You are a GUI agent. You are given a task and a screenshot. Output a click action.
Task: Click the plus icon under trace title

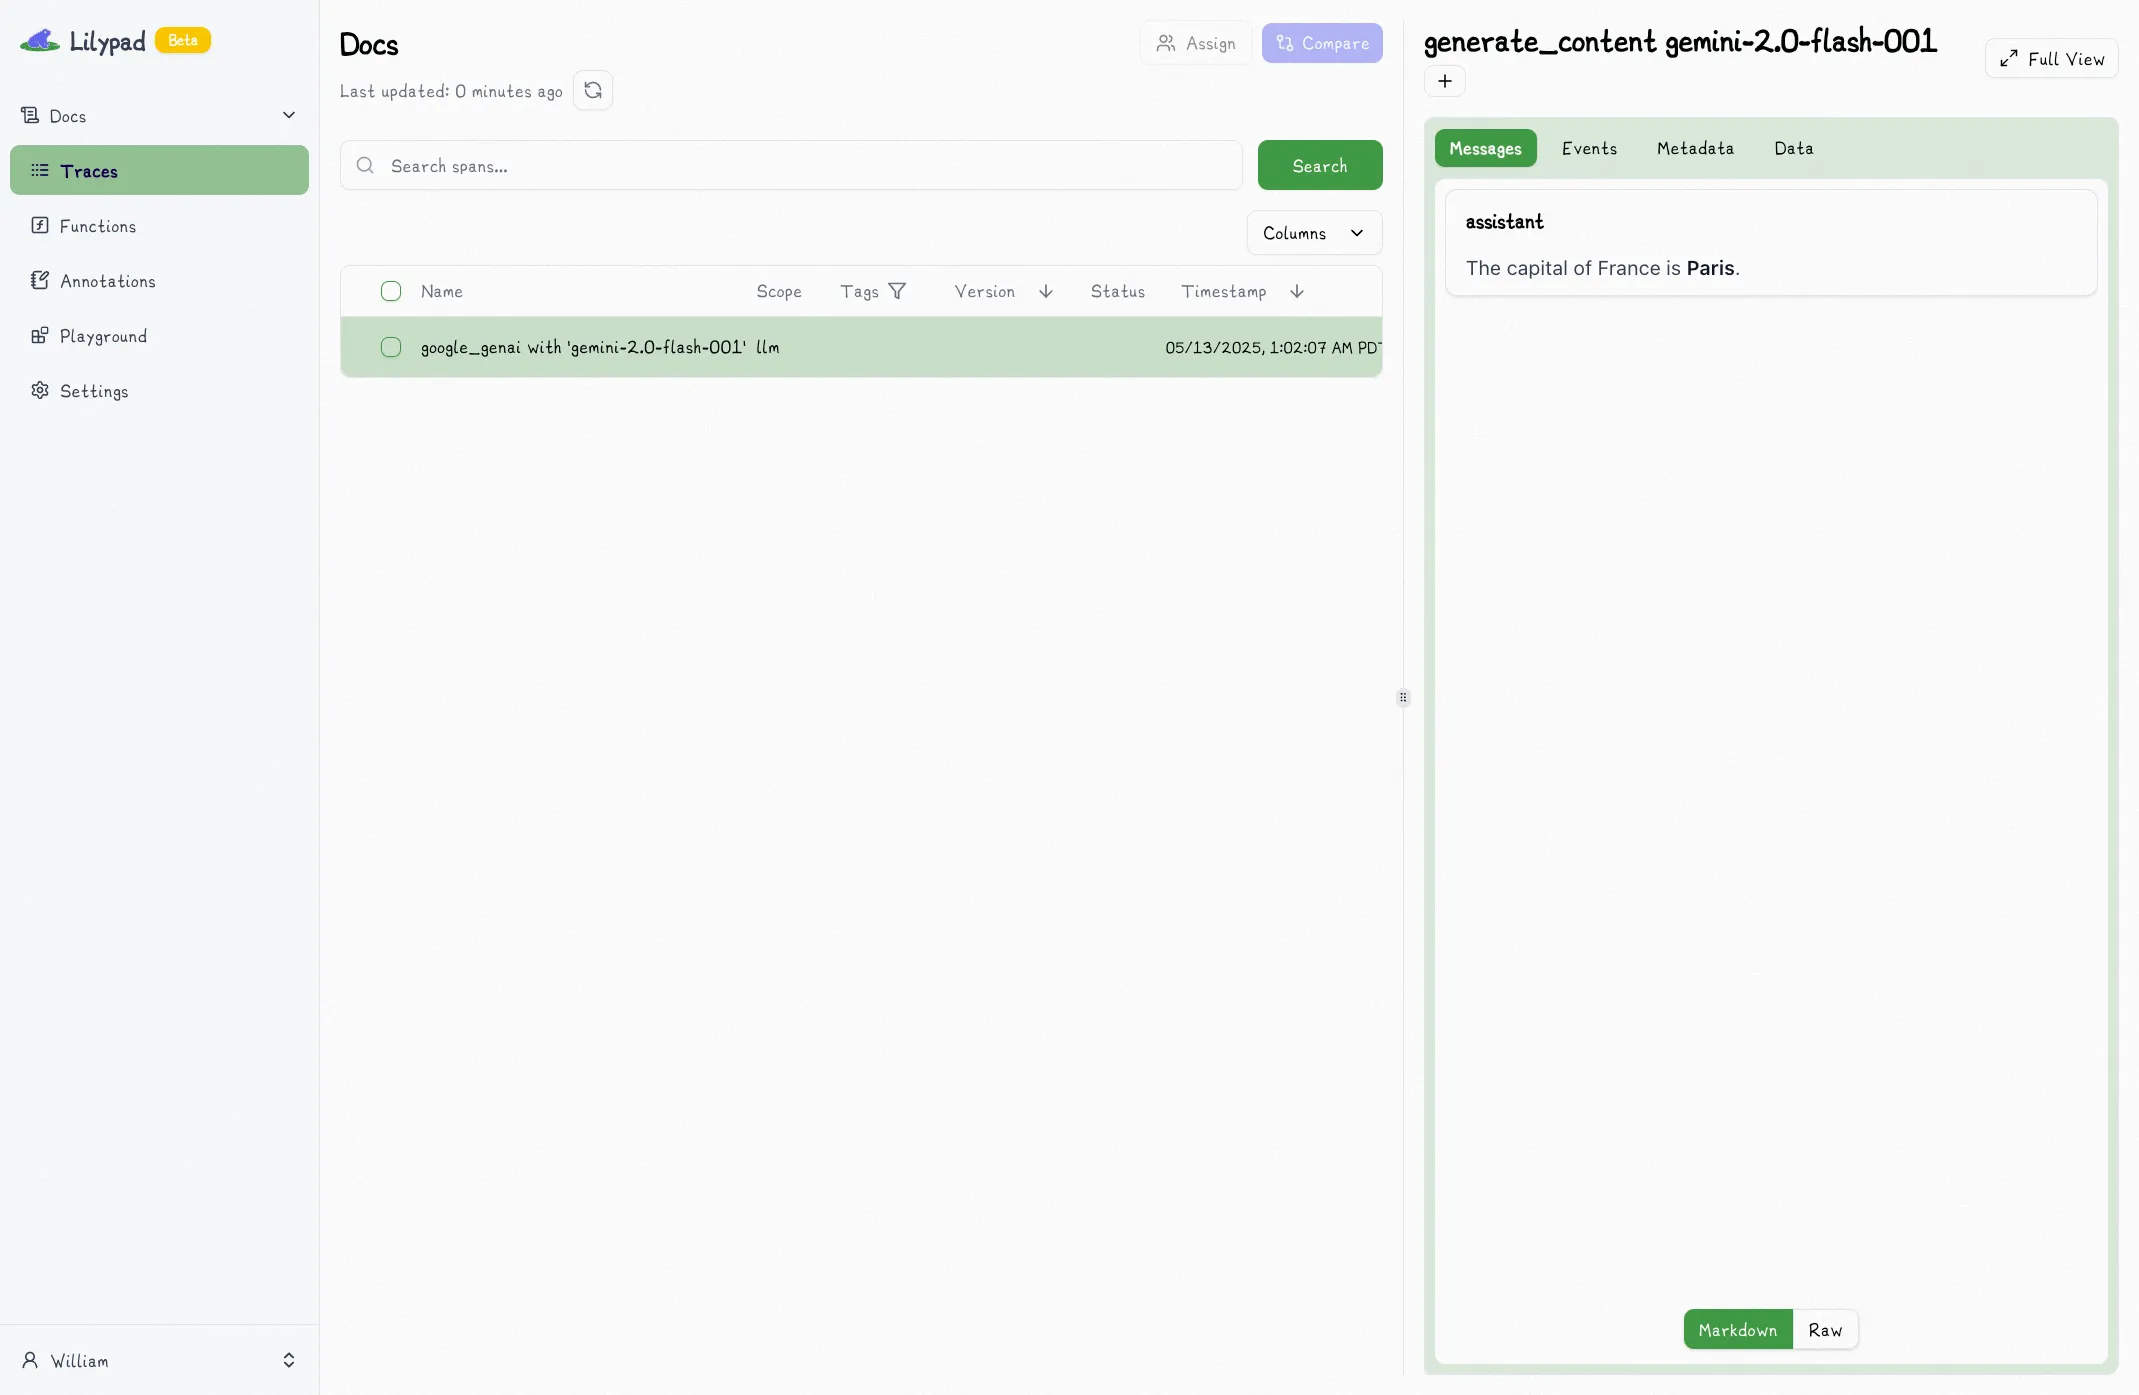[x=1444, y=82]
